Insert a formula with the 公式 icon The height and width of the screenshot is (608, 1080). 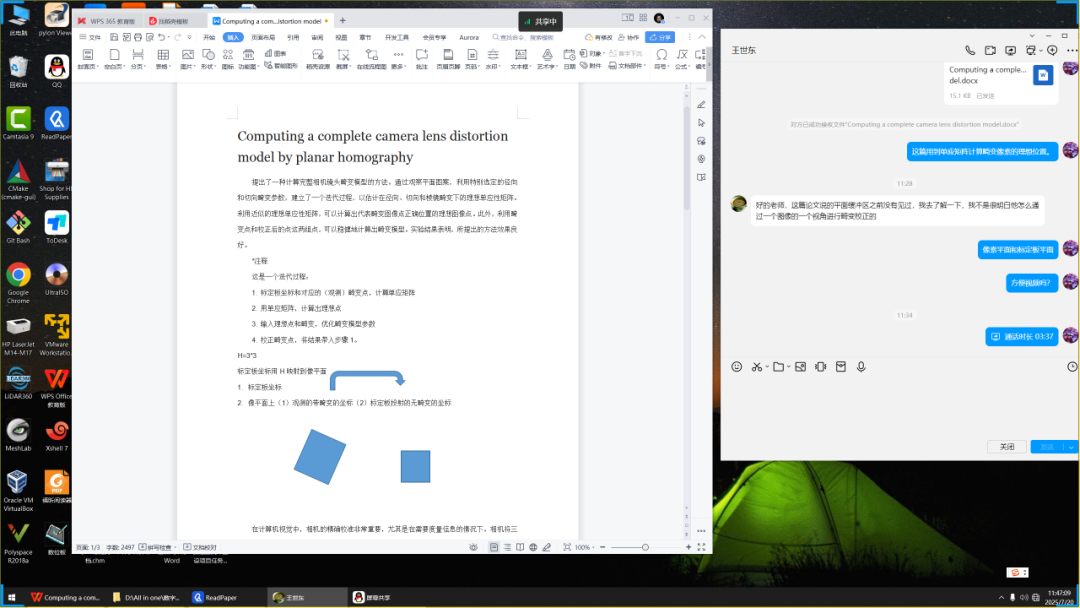click(682, 59)
